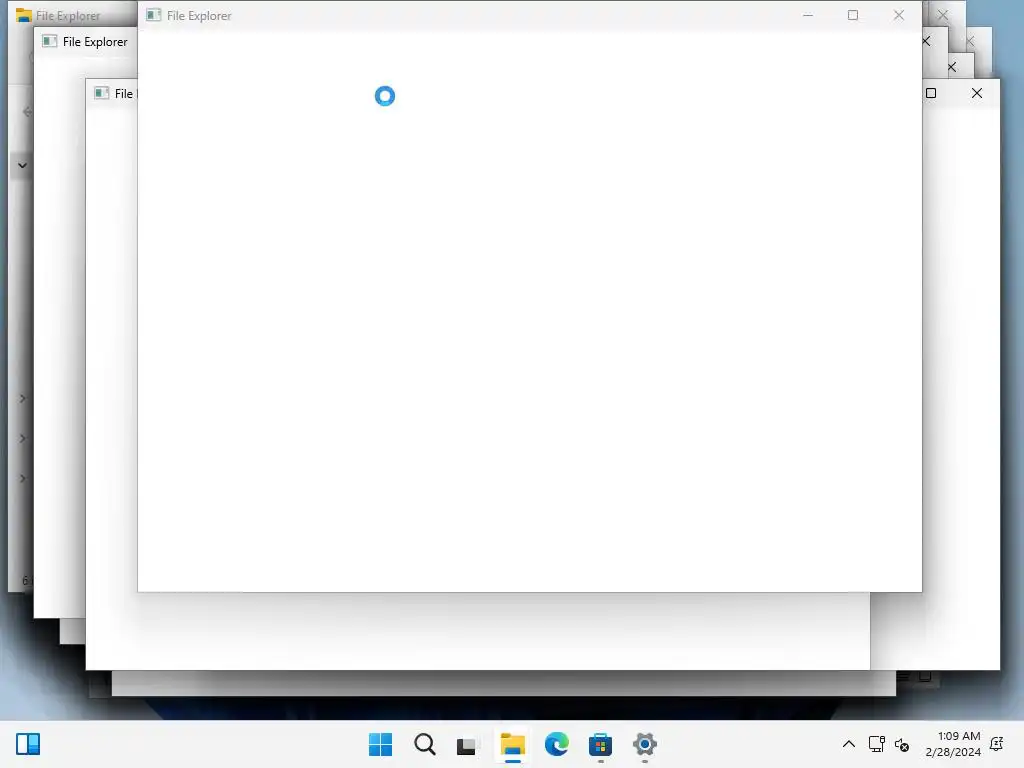Open Settings gear on the taskbar

tap(645, 744)
